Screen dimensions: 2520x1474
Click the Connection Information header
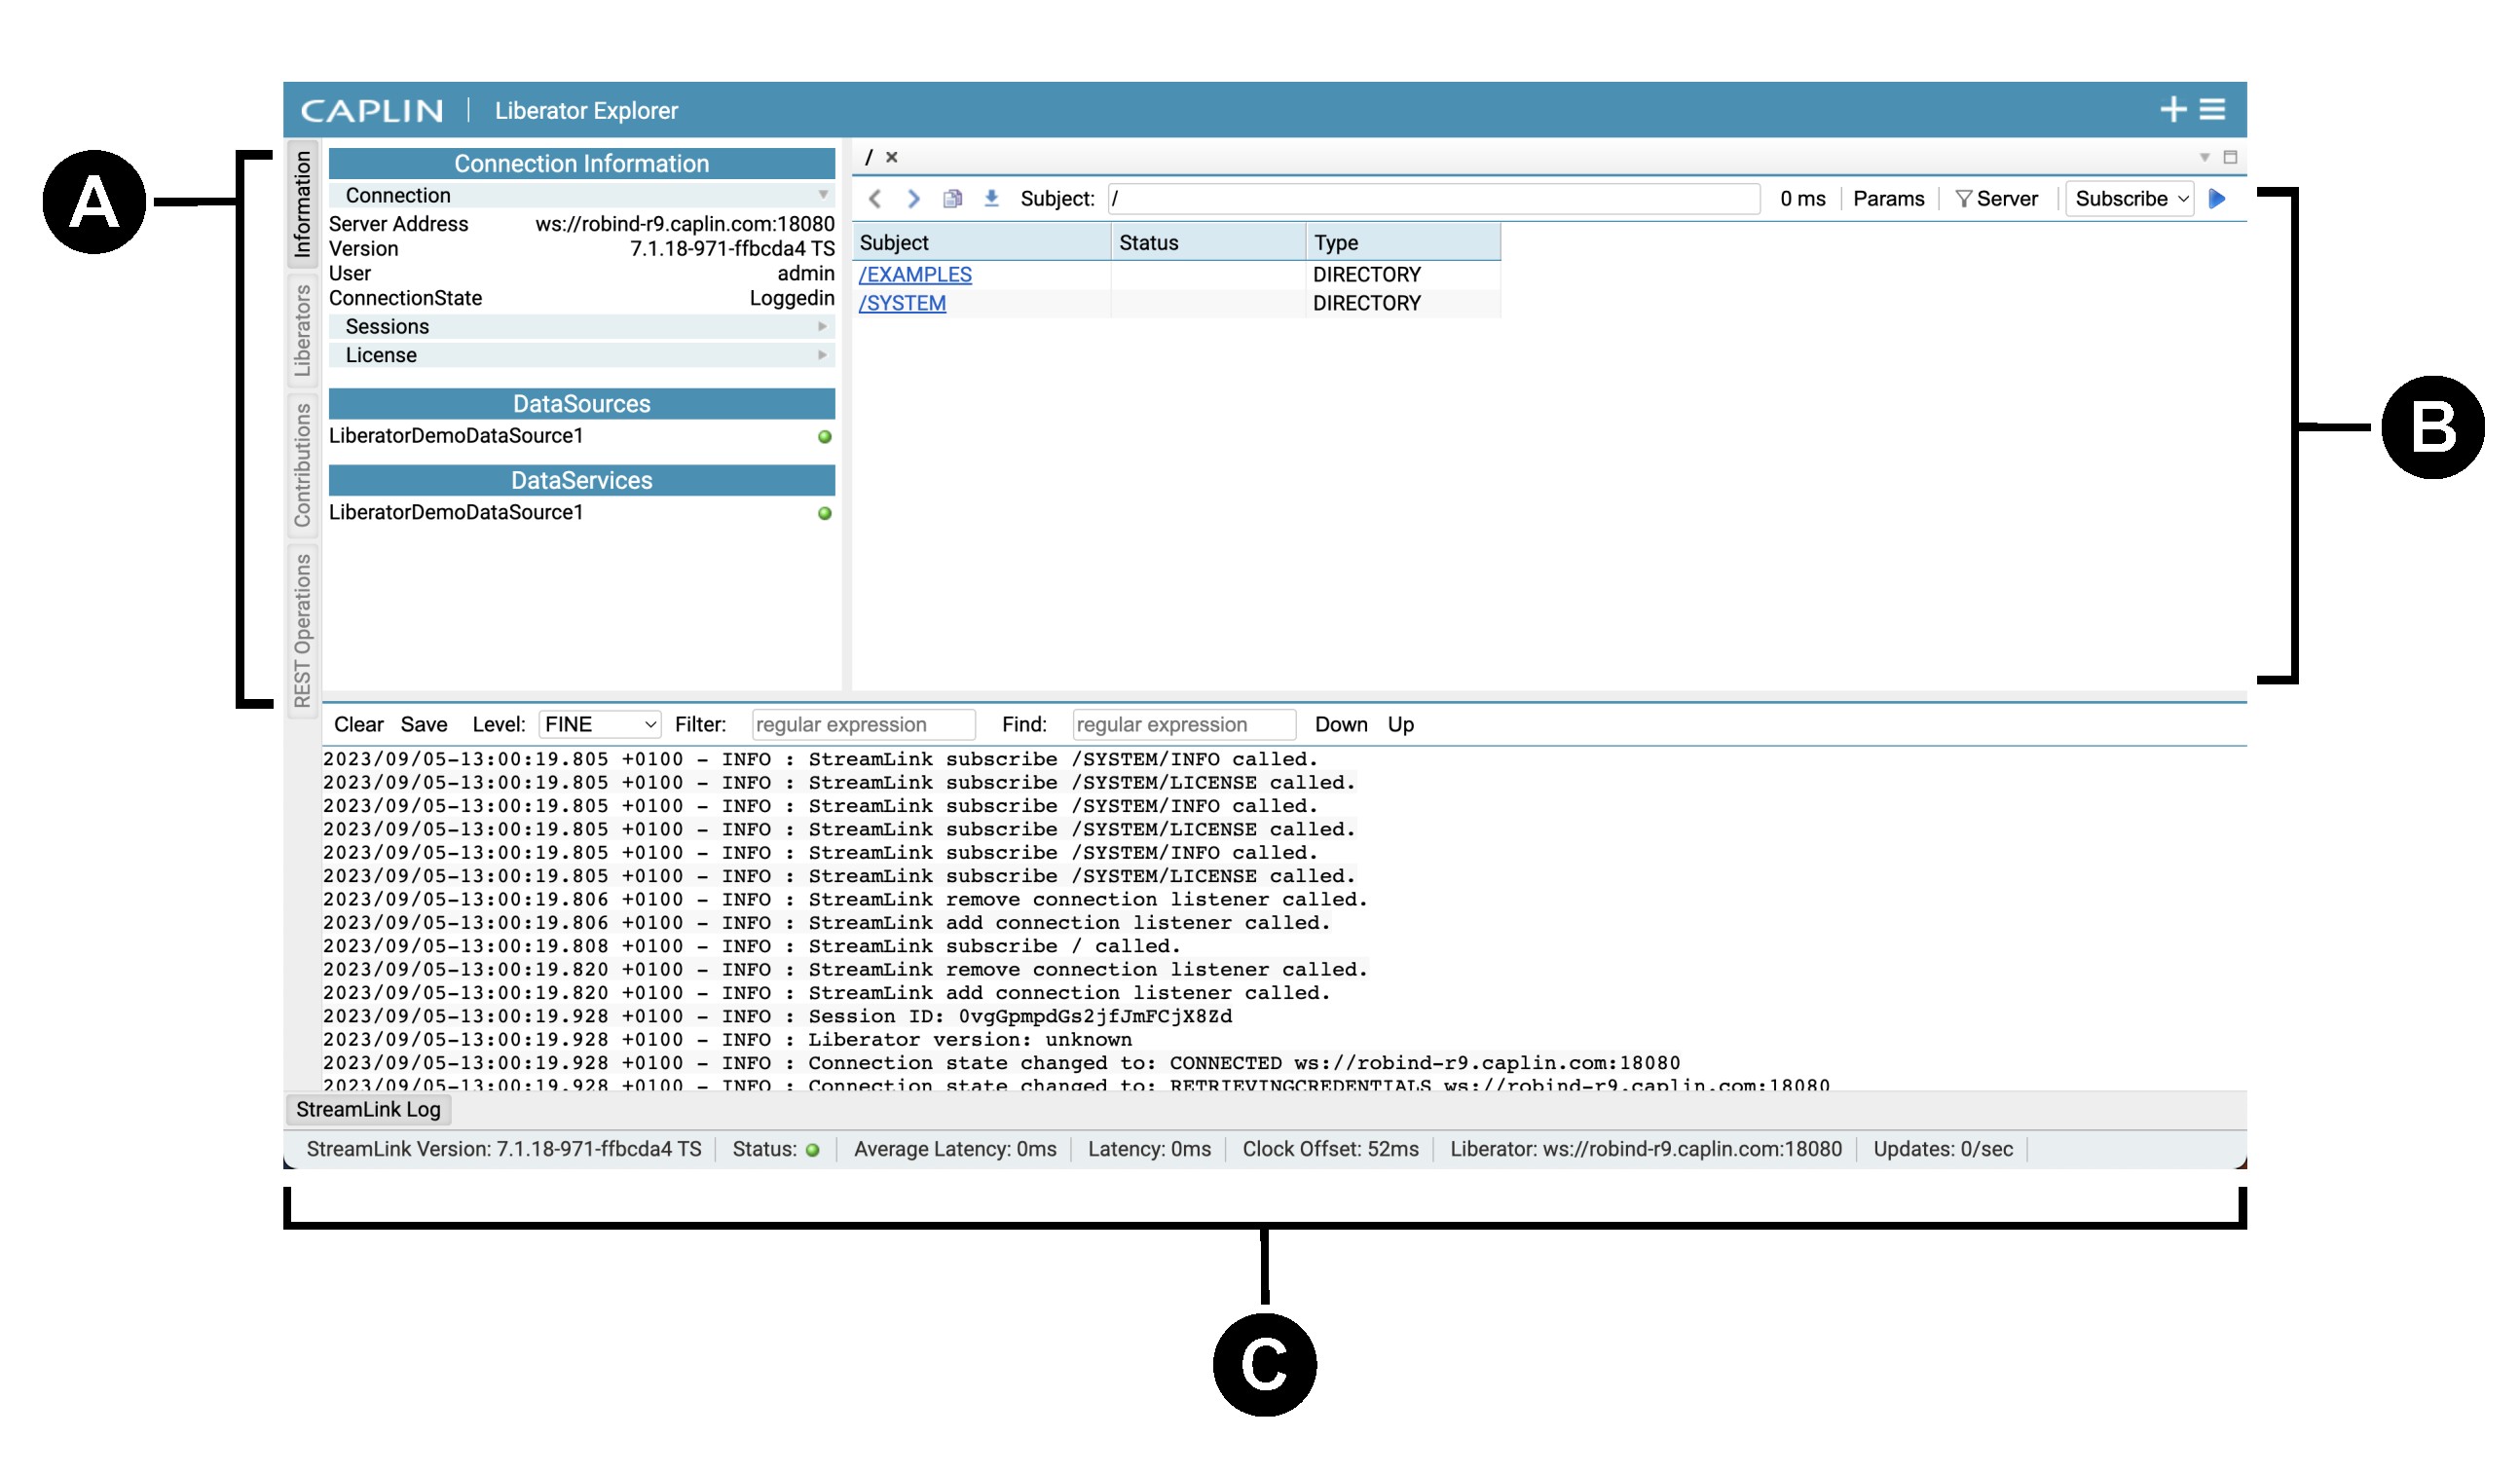[x=581, y=163]
